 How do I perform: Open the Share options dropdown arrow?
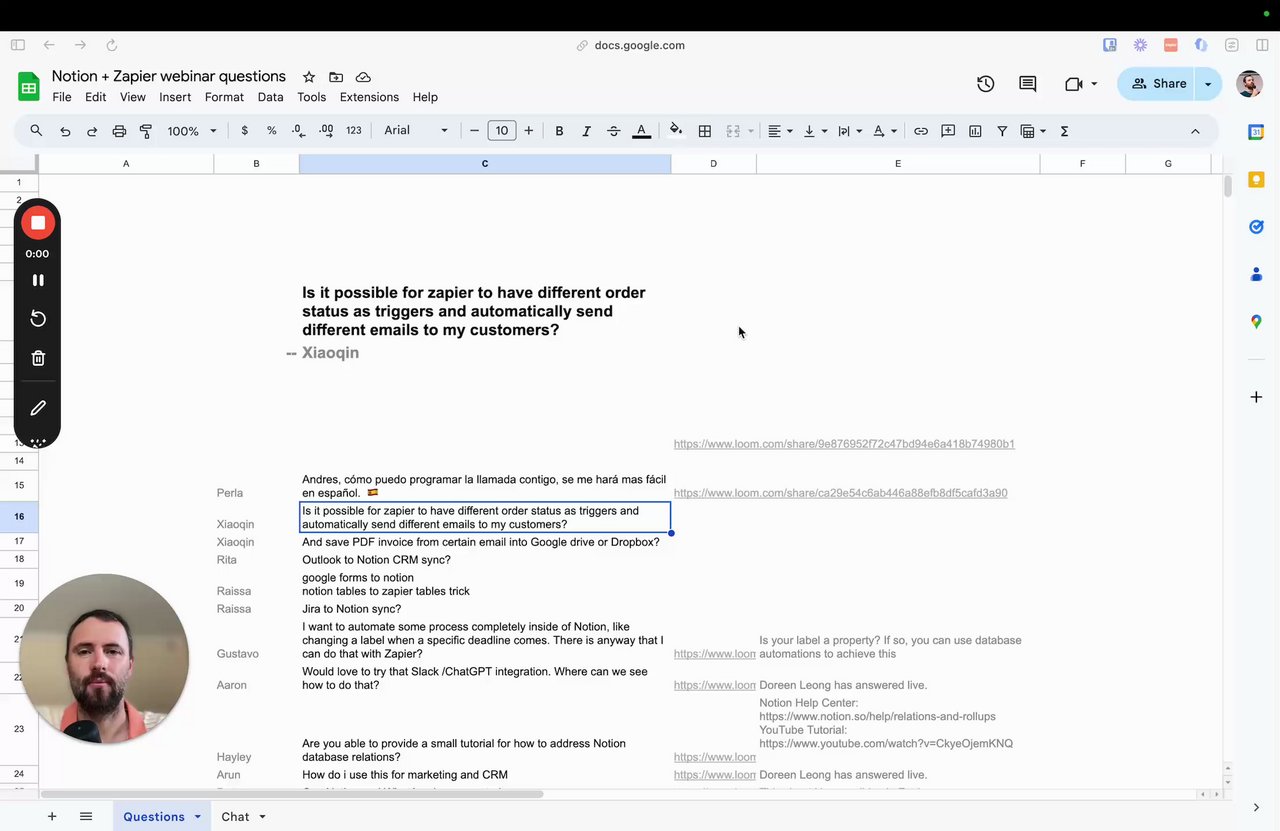click(1208, 84)
